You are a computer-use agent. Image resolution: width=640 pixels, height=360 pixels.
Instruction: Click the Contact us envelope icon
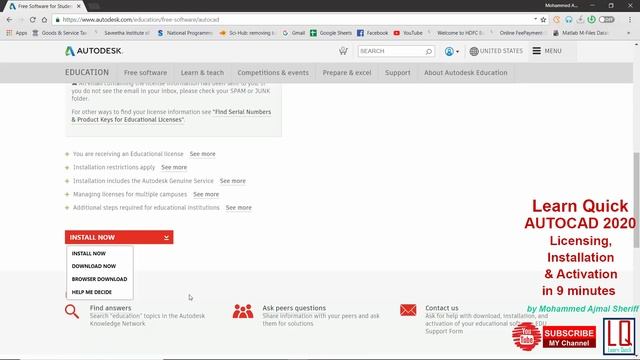(x=408, y=310)
